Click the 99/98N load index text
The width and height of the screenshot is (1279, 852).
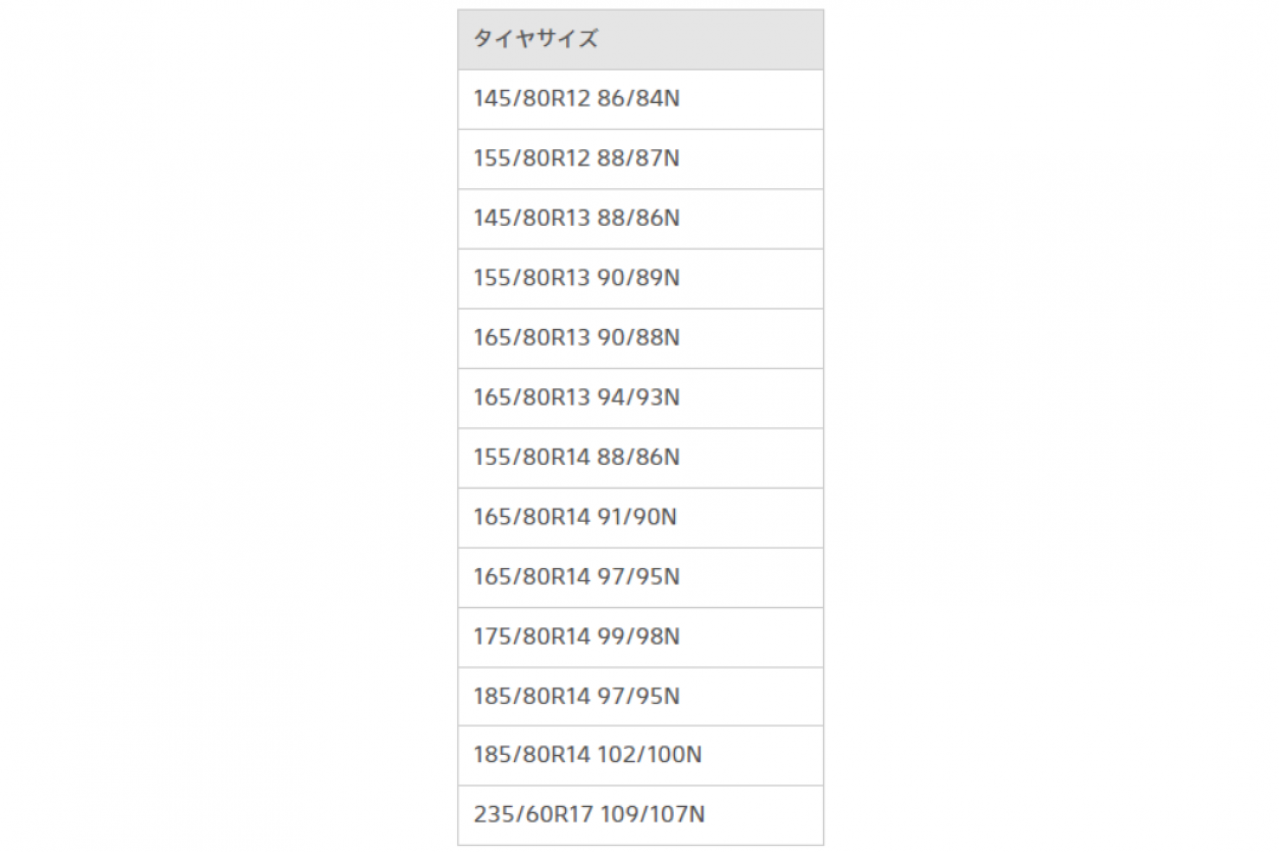click(638, 637)
